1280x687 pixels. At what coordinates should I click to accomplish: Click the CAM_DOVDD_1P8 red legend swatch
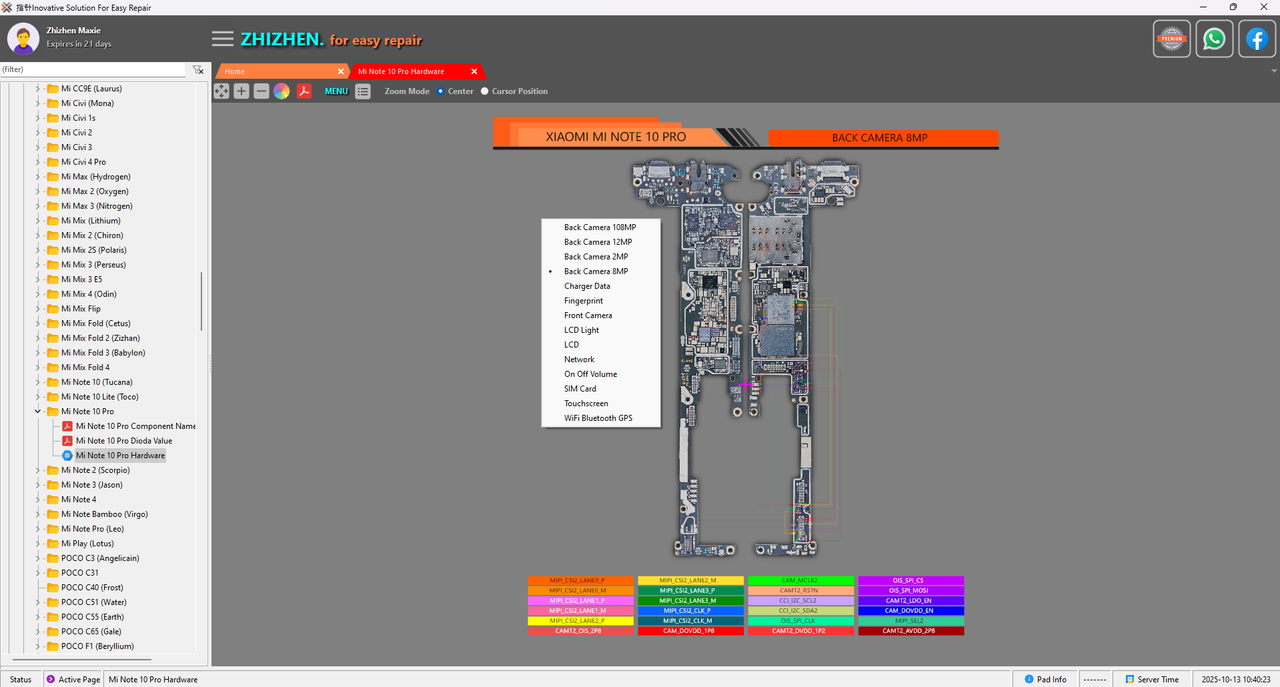pyautogui.click(x=691, y=631)
